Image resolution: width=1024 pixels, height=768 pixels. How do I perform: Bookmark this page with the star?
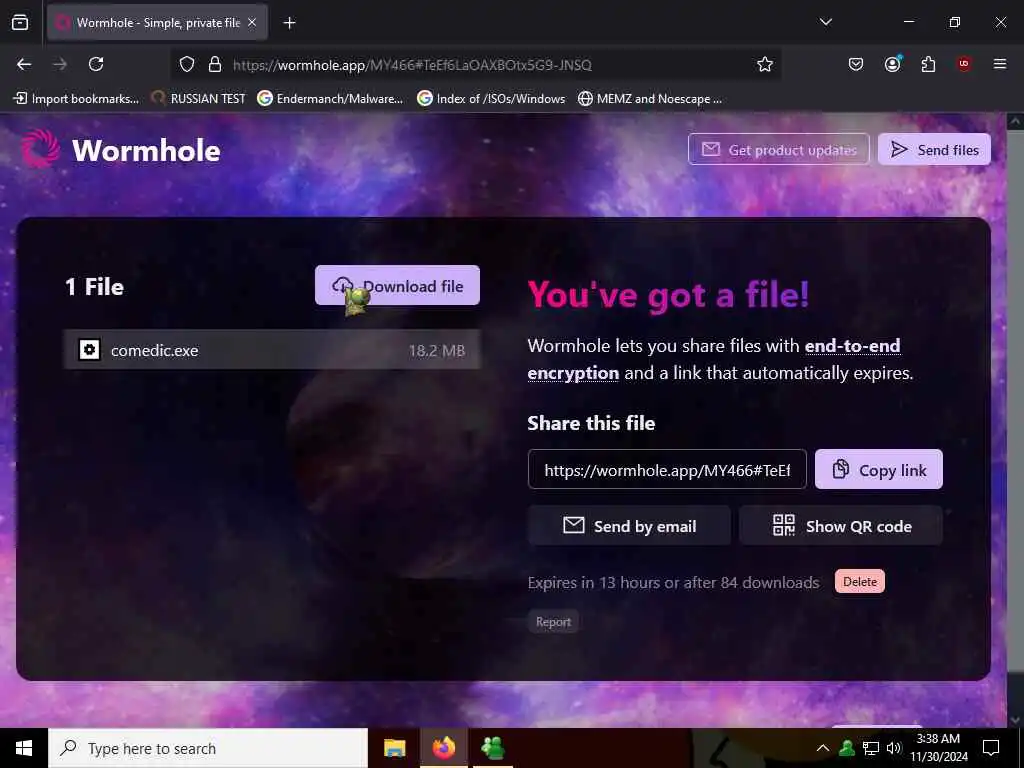click(765, 64)
